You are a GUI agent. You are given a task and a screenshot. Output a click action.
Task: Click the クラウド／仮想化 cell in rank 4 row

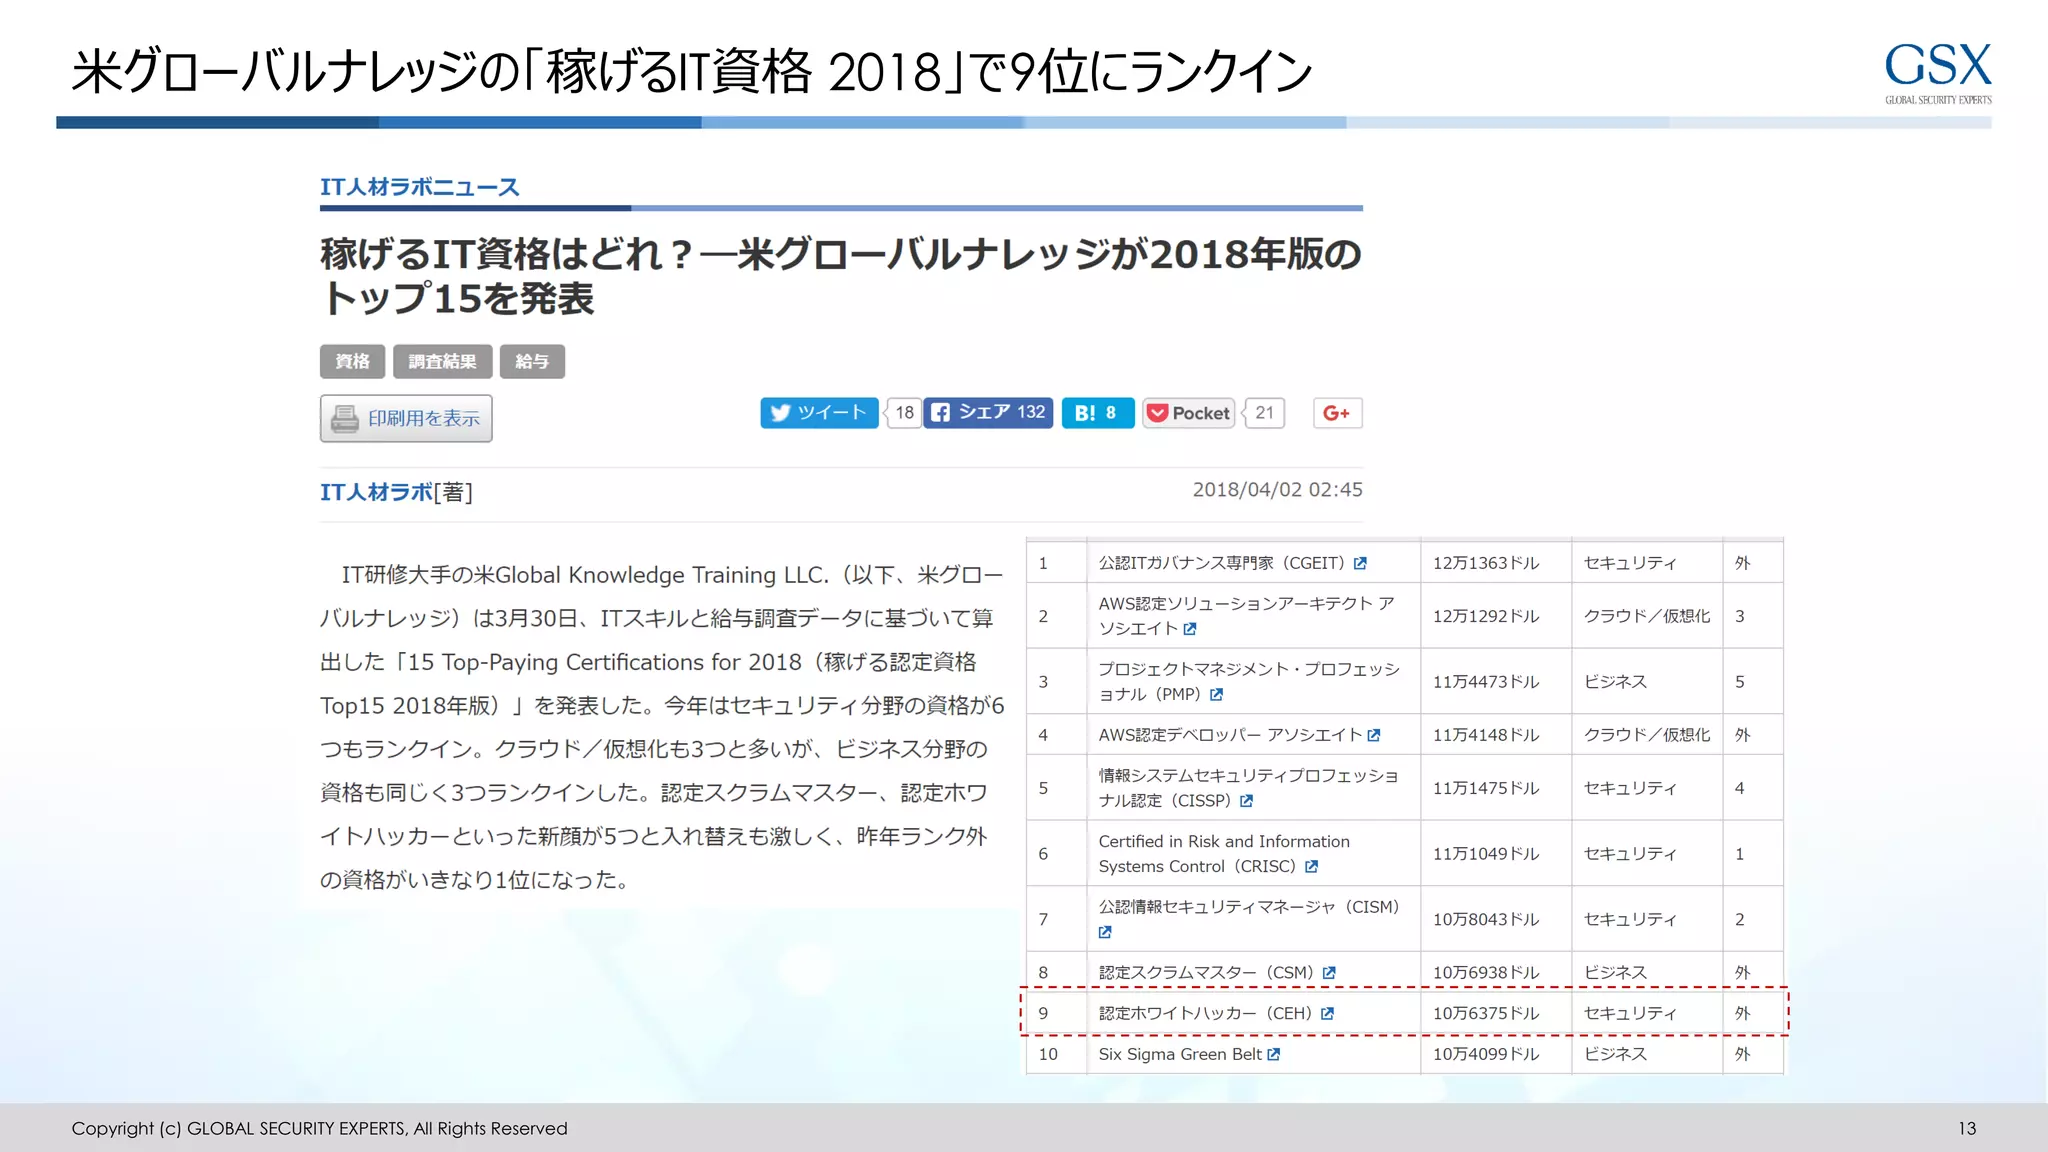[1646, 735]
